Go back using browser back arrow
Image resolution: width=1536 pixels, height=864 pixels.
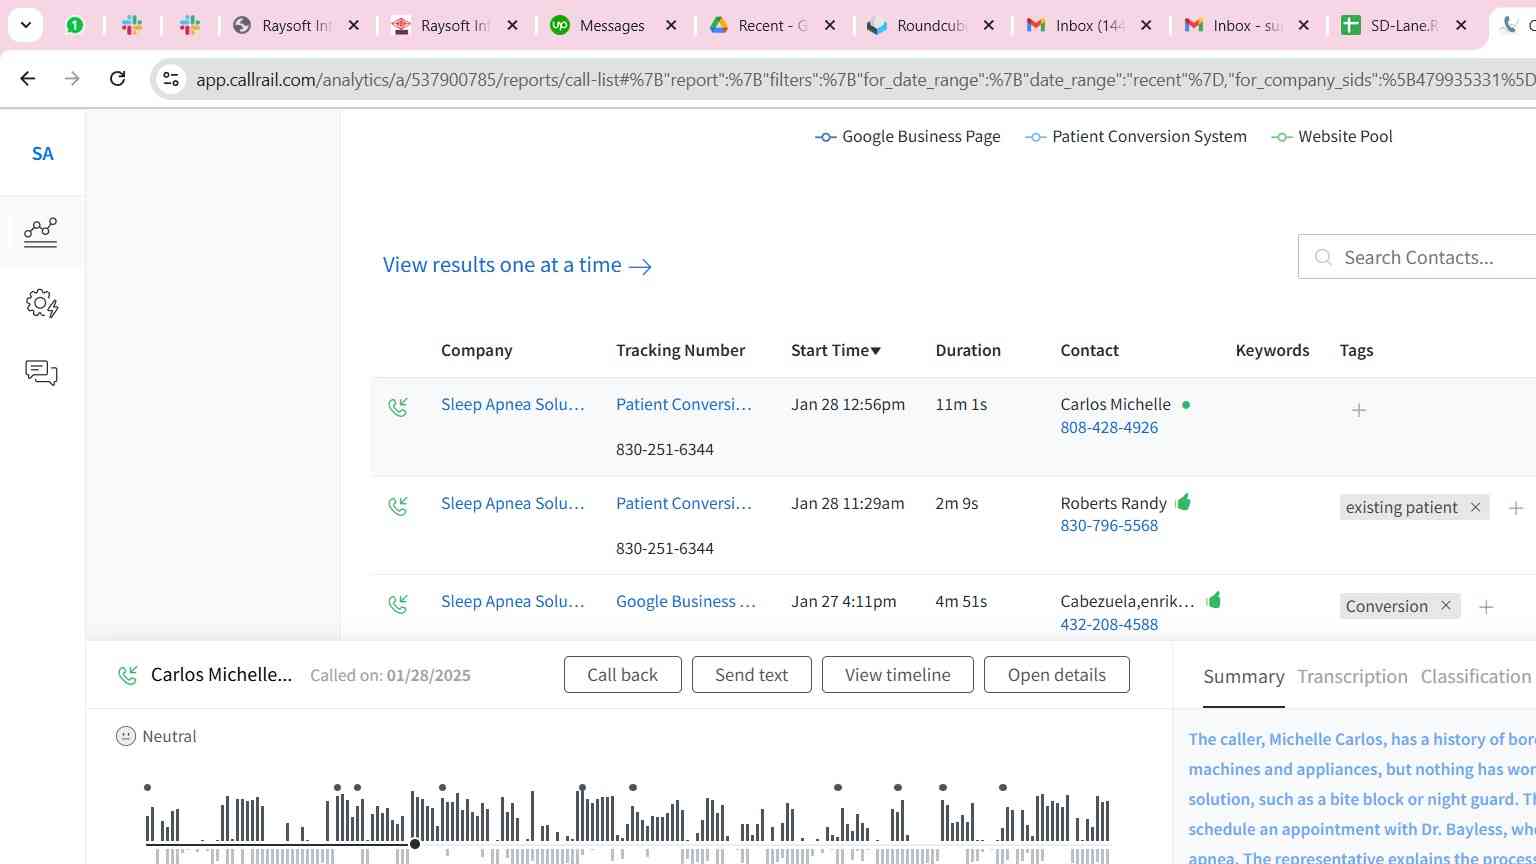[28, 78]
